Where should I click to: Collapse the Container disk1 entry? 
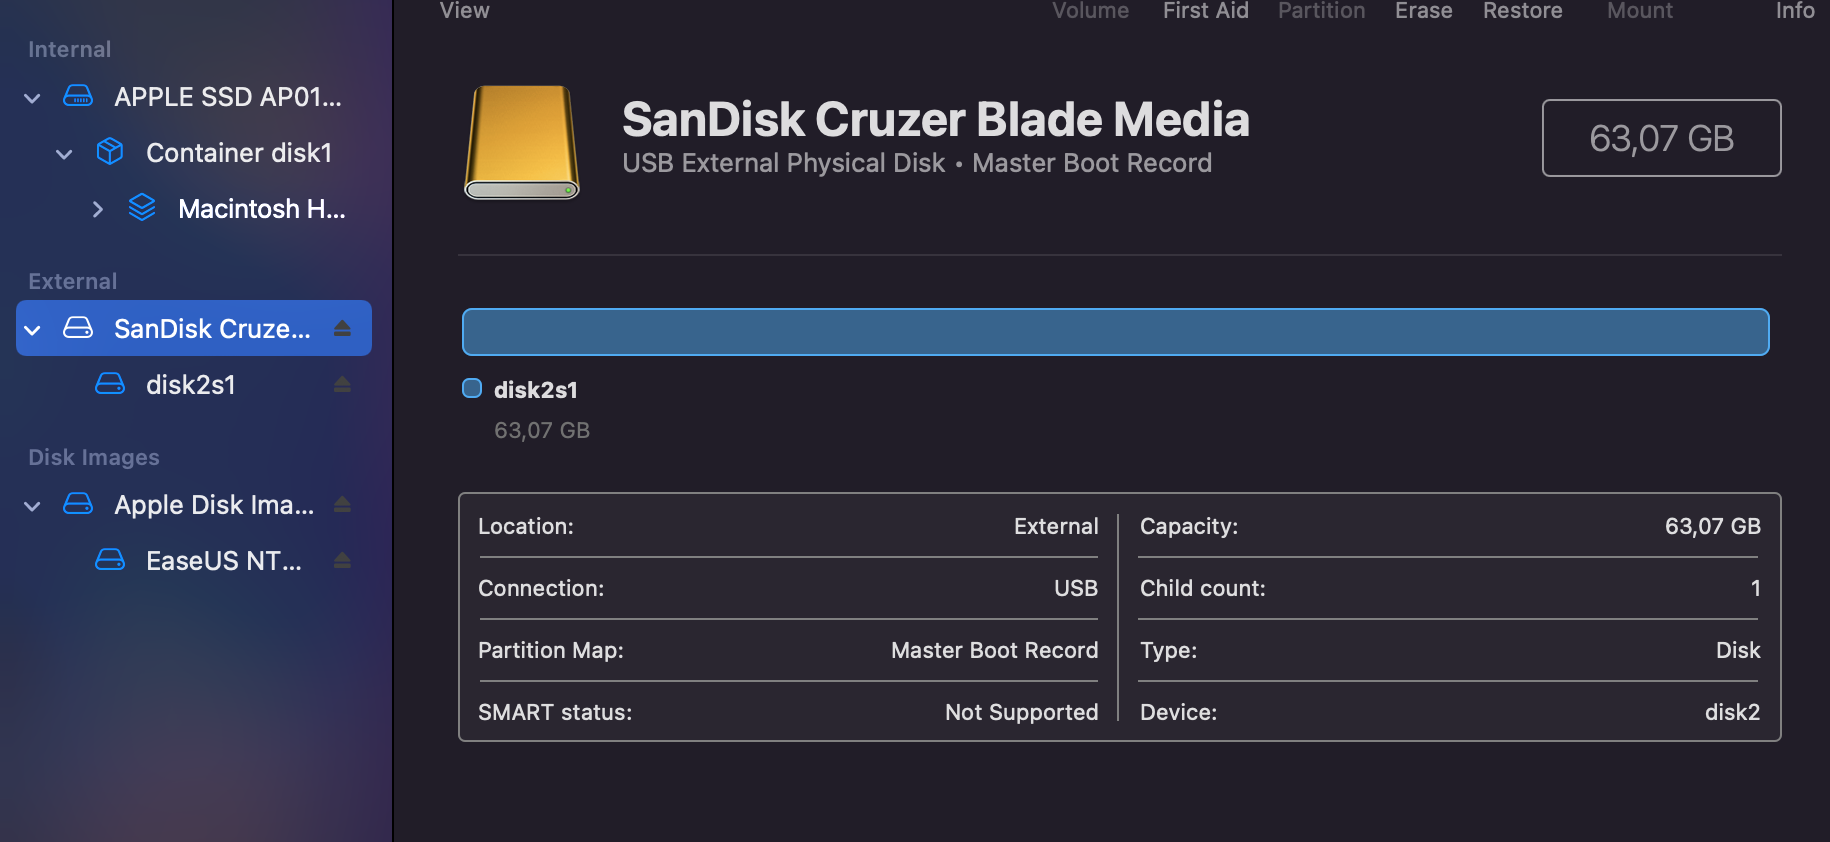tap(64, 154)
